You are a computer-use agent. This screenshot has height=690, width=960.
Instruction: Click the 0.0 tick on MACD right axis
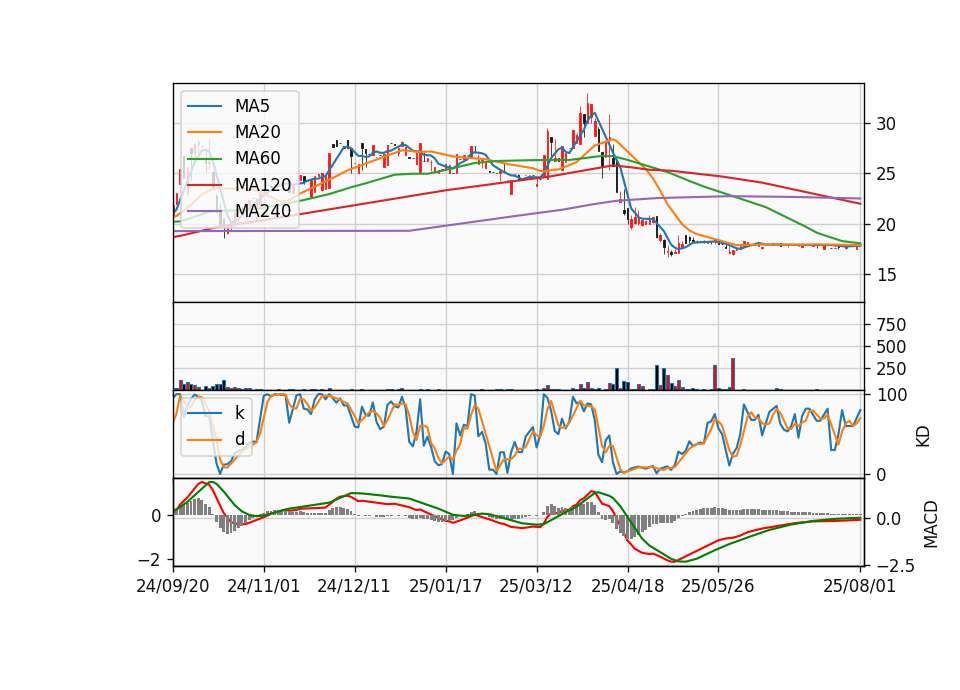coord(888,519)
